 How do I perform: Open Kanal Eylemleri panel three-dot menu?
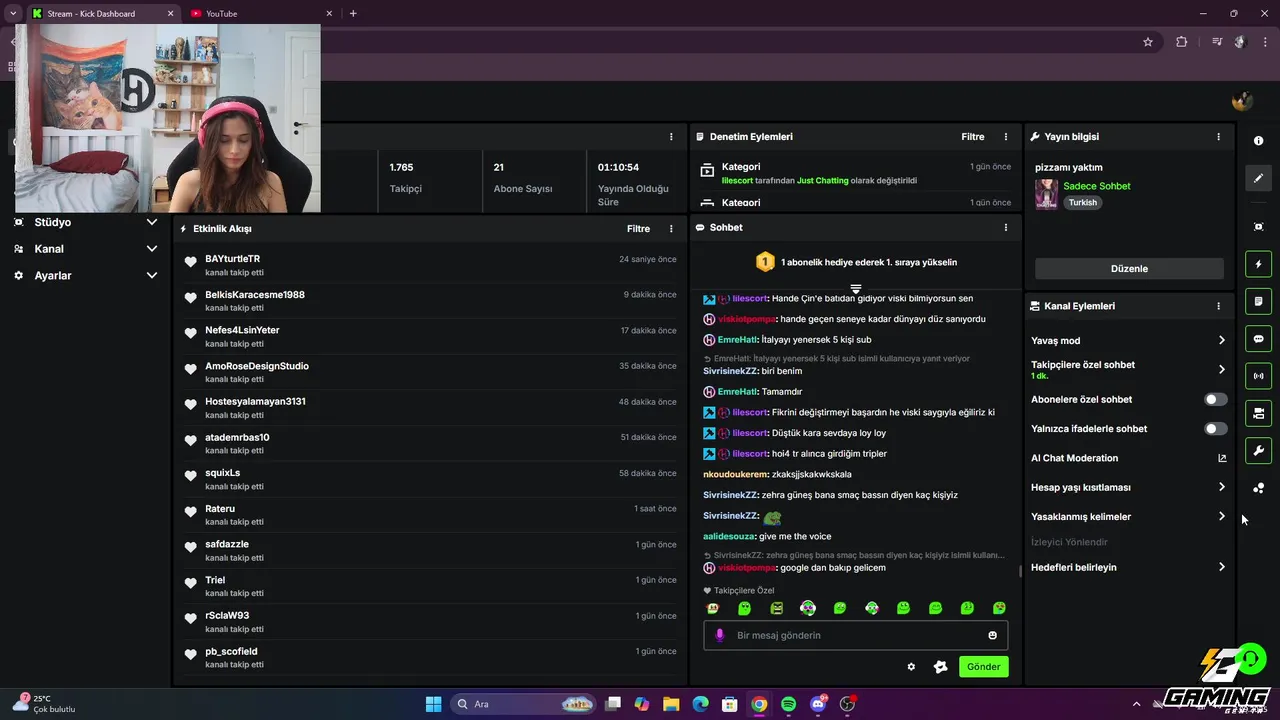(1218, 306)
